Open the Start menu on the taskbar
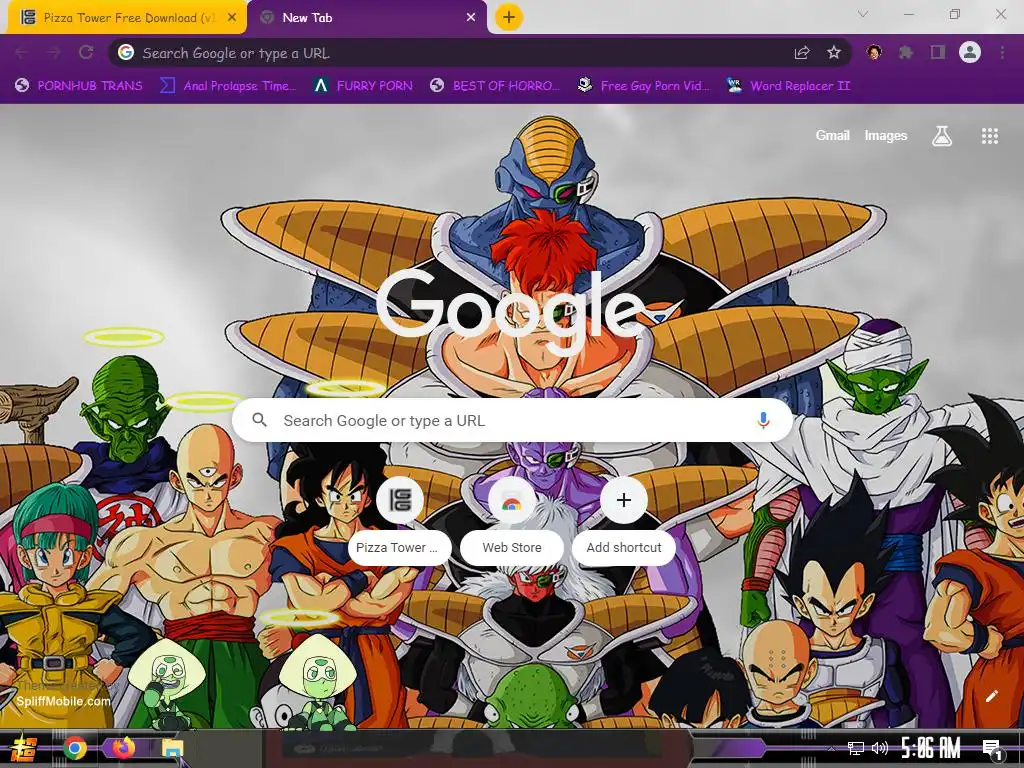 coord(24,748)
